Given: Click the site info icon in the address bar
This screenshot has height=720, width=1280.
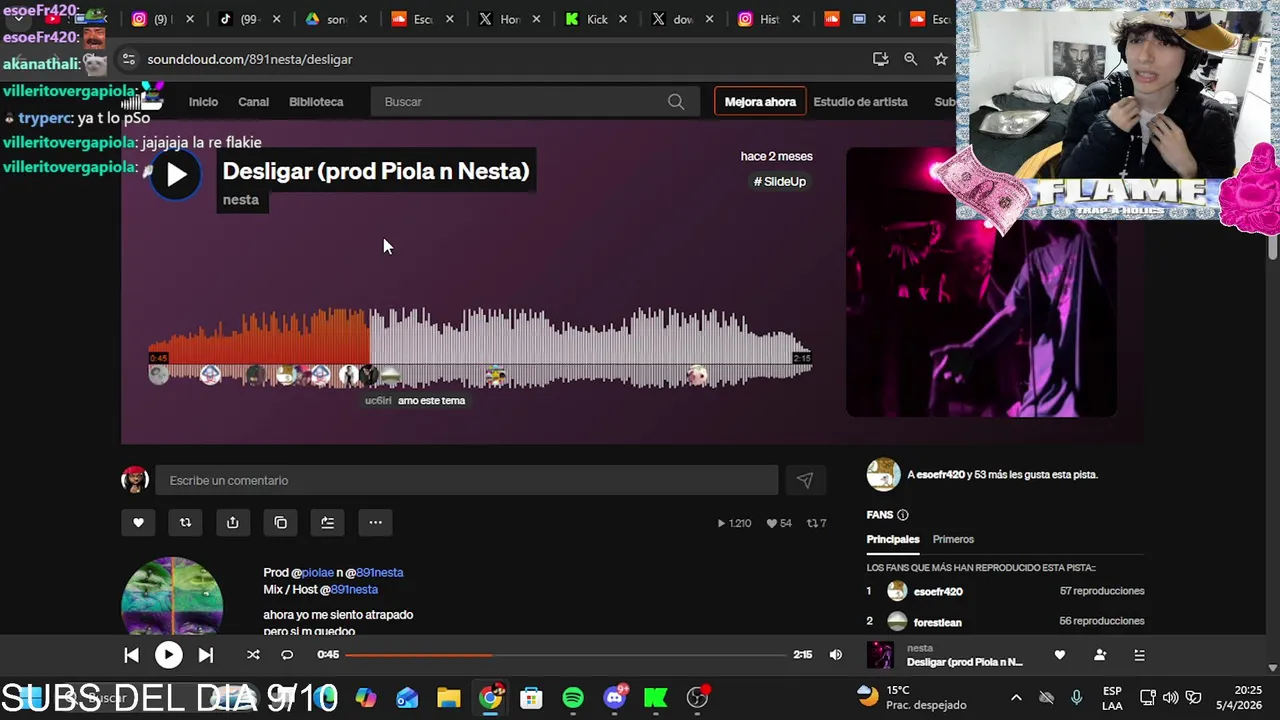Looking at the screenshot, I should click(x=128, y=59).
